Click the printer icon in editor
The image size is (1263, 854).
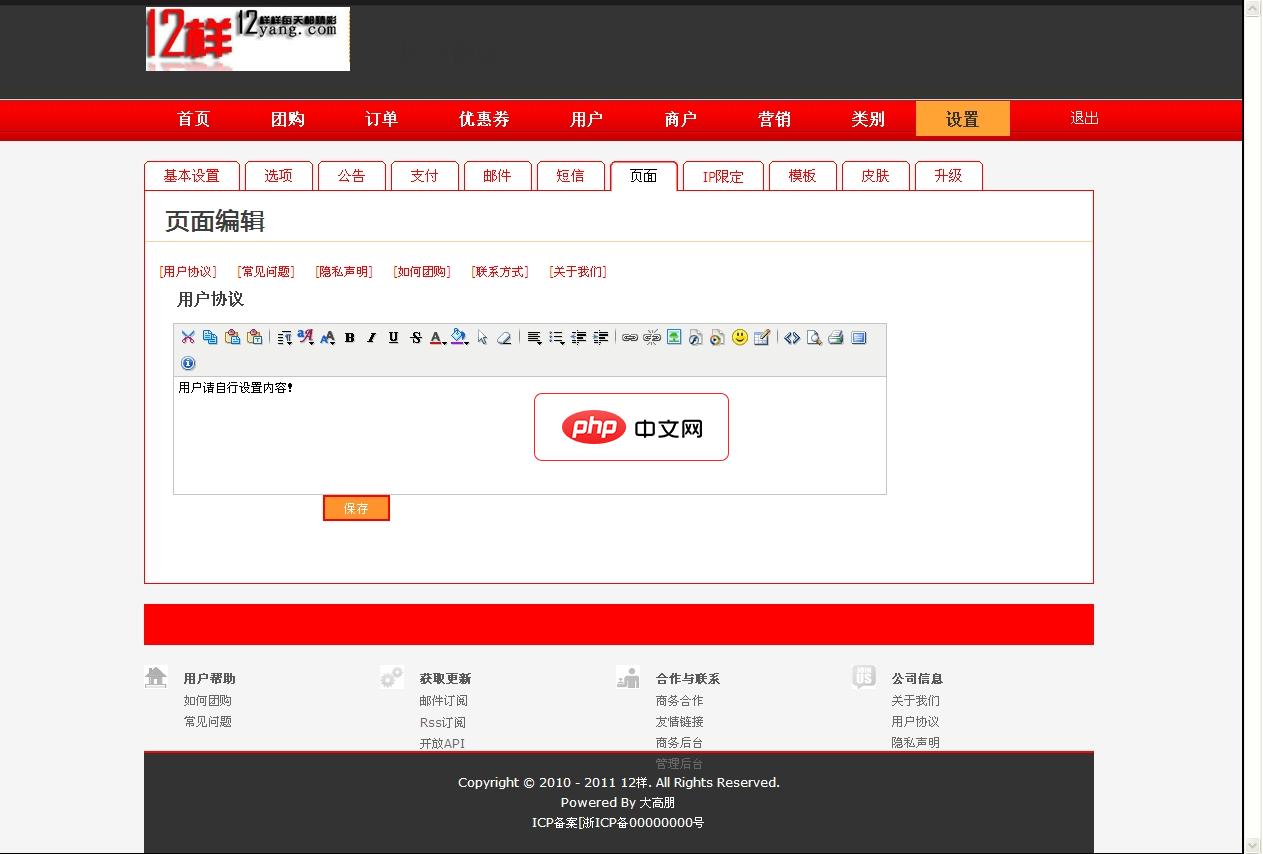coord(836,338)
